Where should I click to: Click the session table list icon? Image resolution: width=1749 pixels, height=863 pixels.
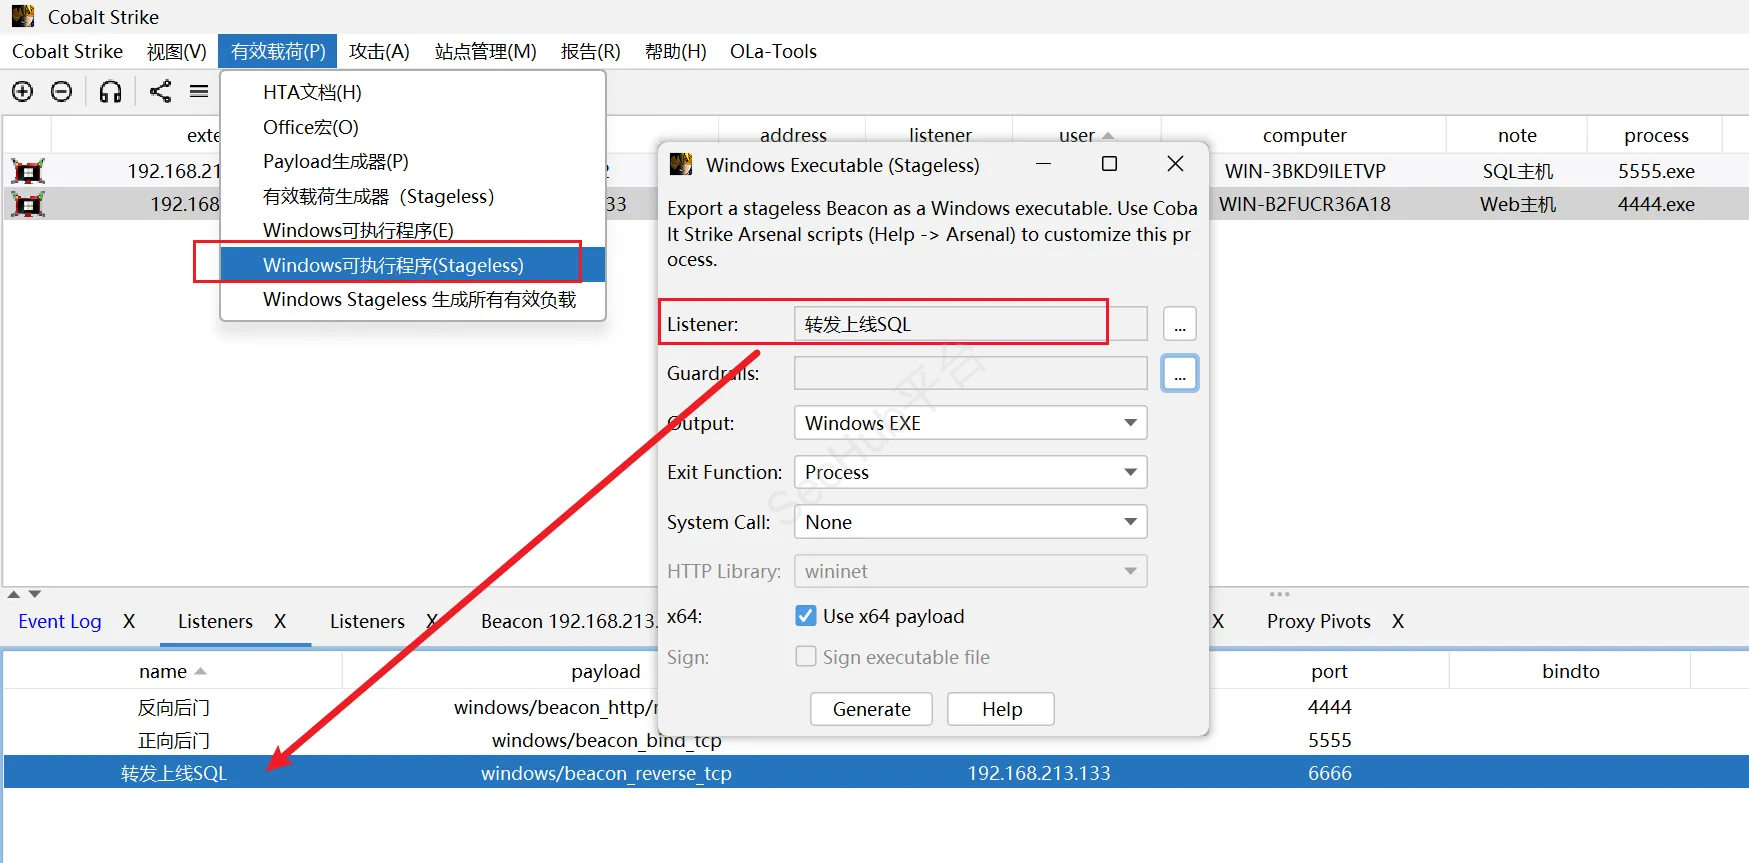pos(199,92)
